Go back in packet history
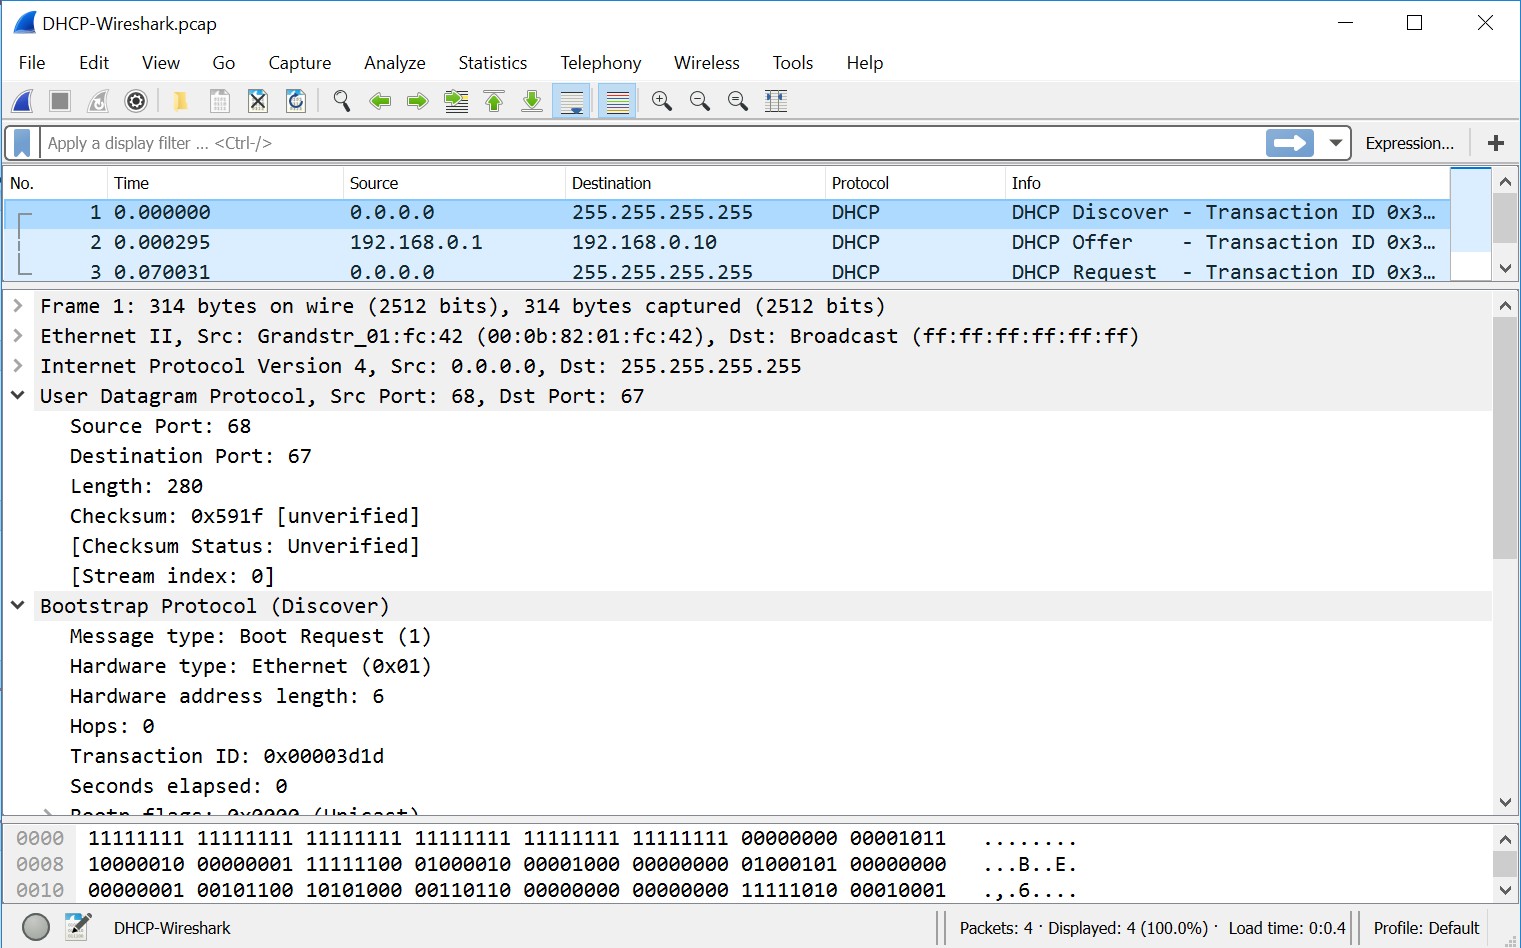 coord(380,101)
